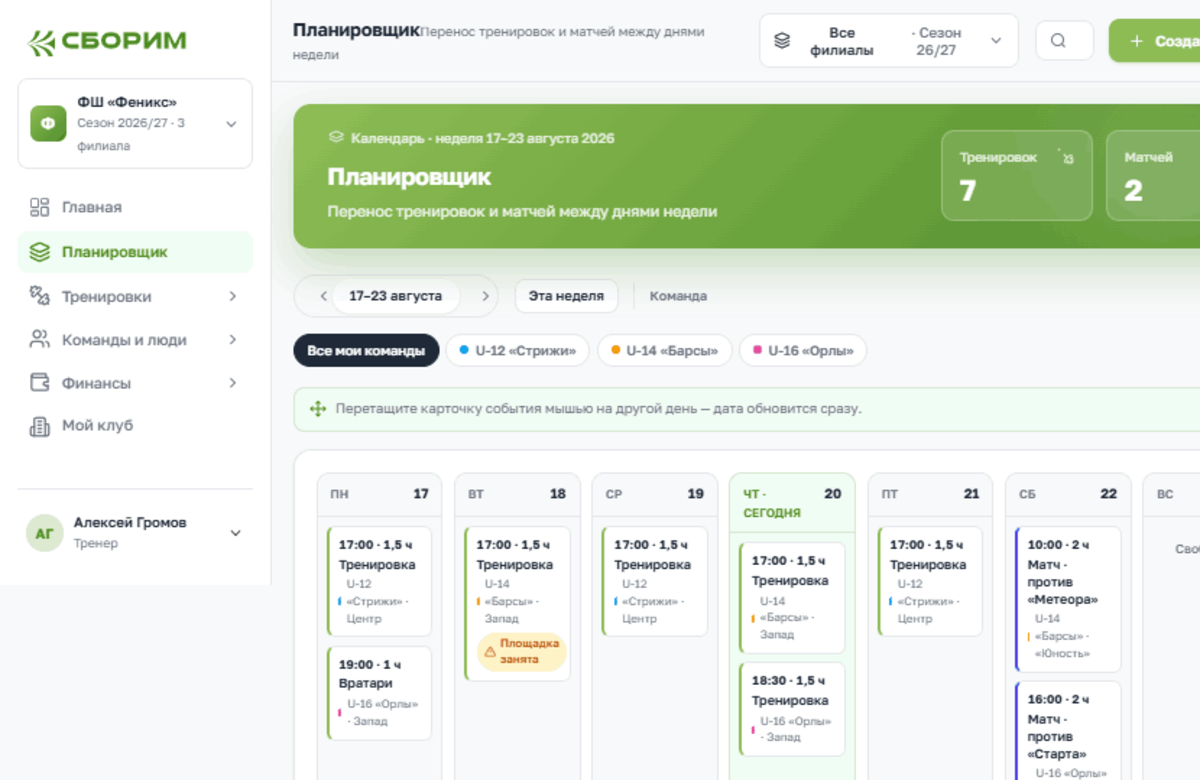
Task: Open Saturday 10:00 Матч против «Метеора»
Action: tap(1068, 599)
